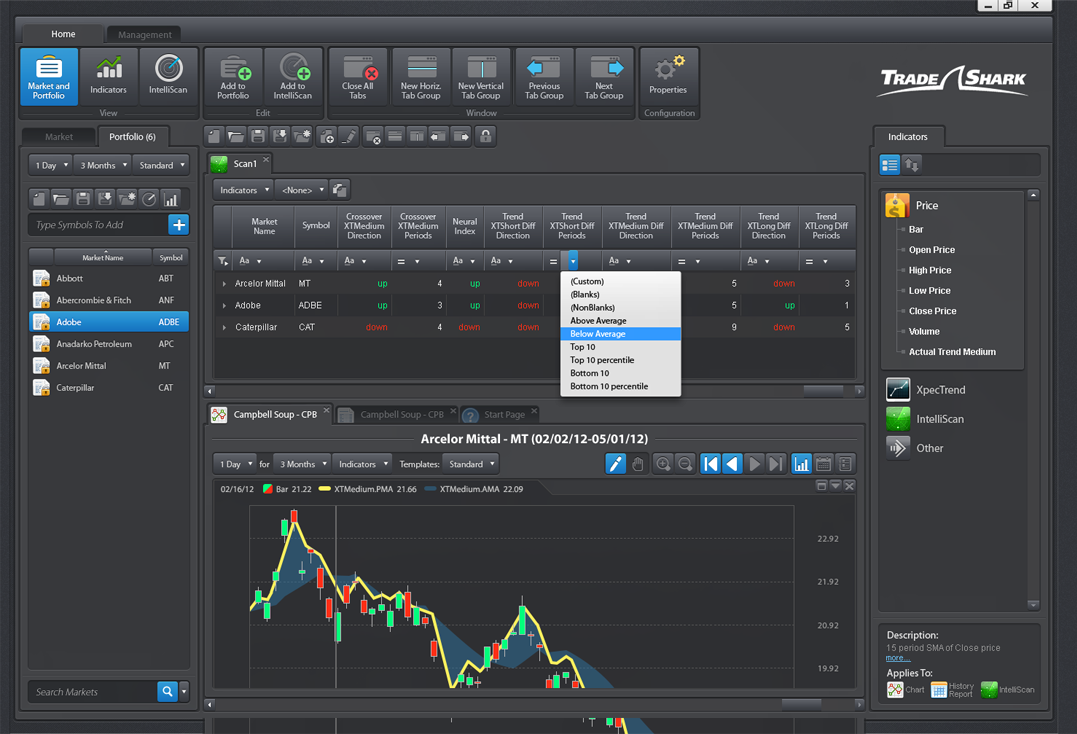Open the 3 Months dropdown in the portfolio panel

click(104, 165)
